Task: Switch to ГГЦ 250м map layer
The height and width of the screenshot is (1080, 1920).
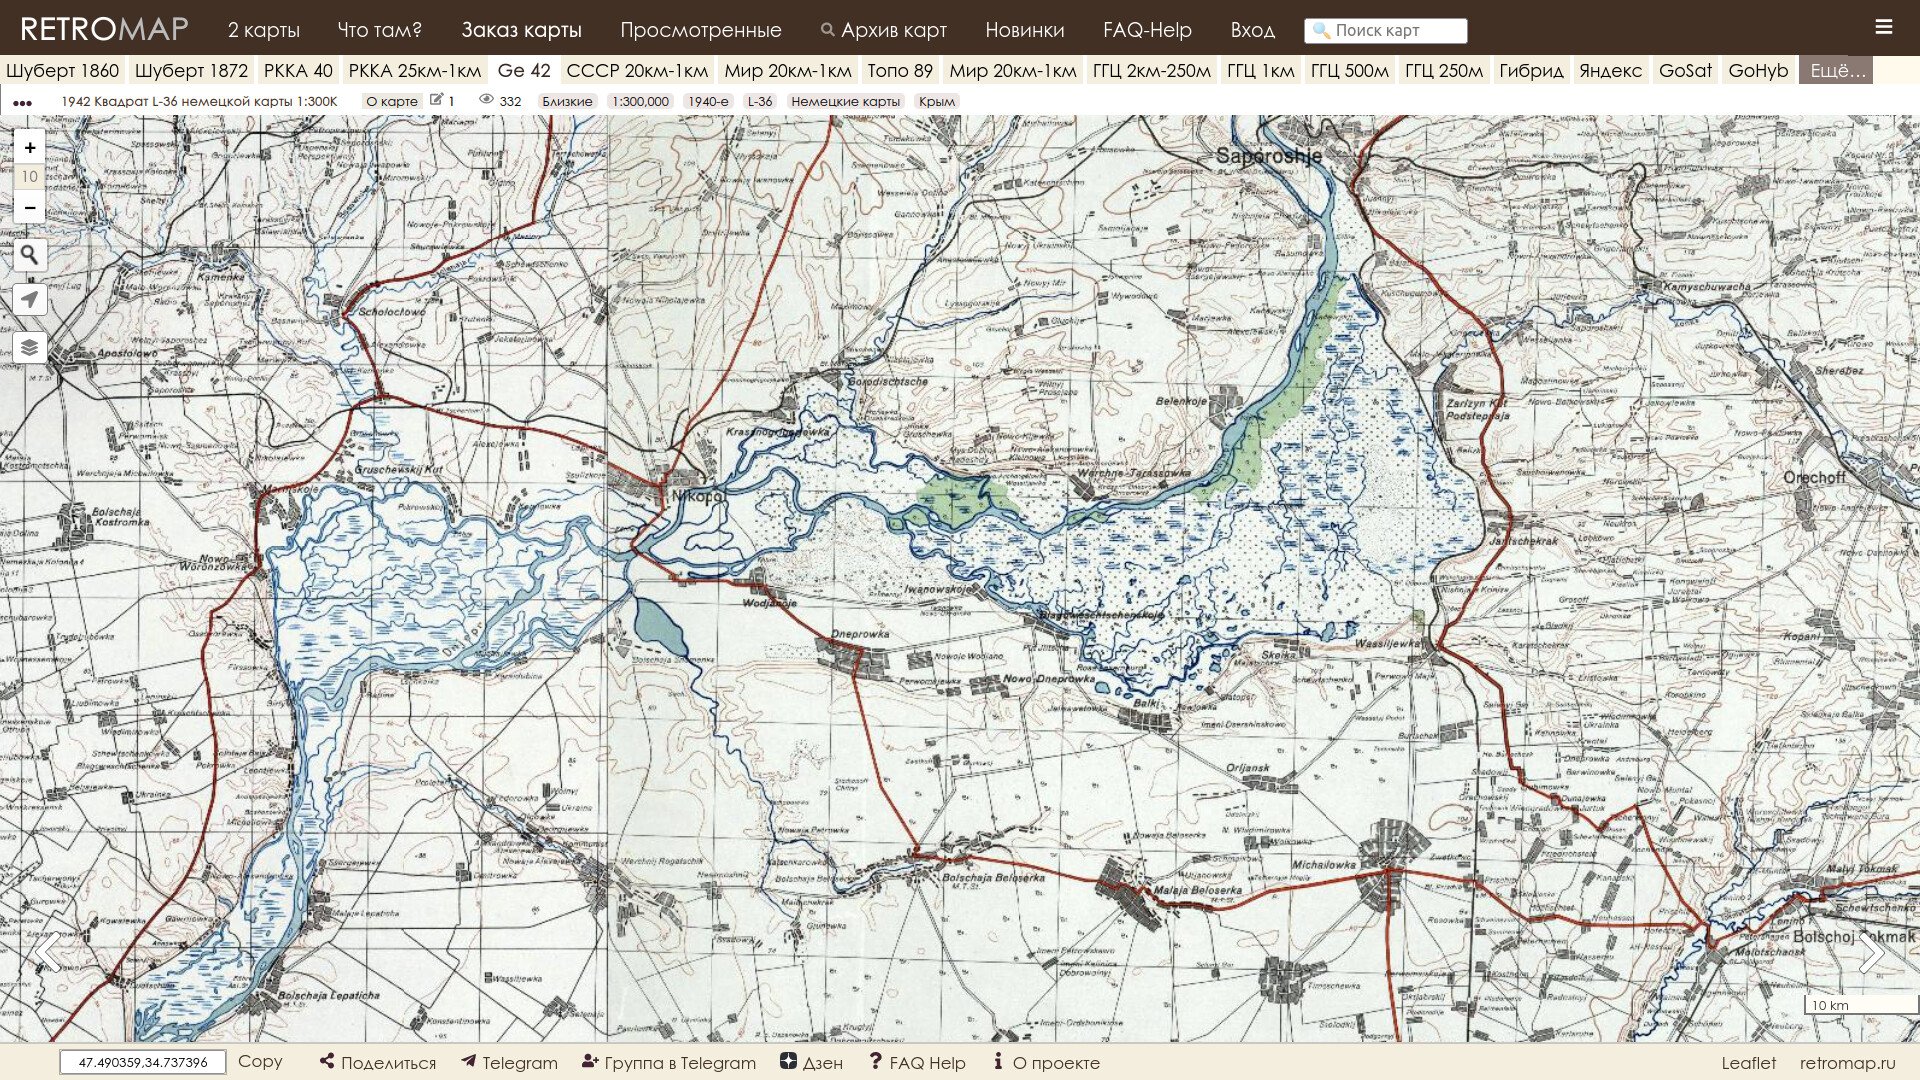Action: click(1444, 70)
